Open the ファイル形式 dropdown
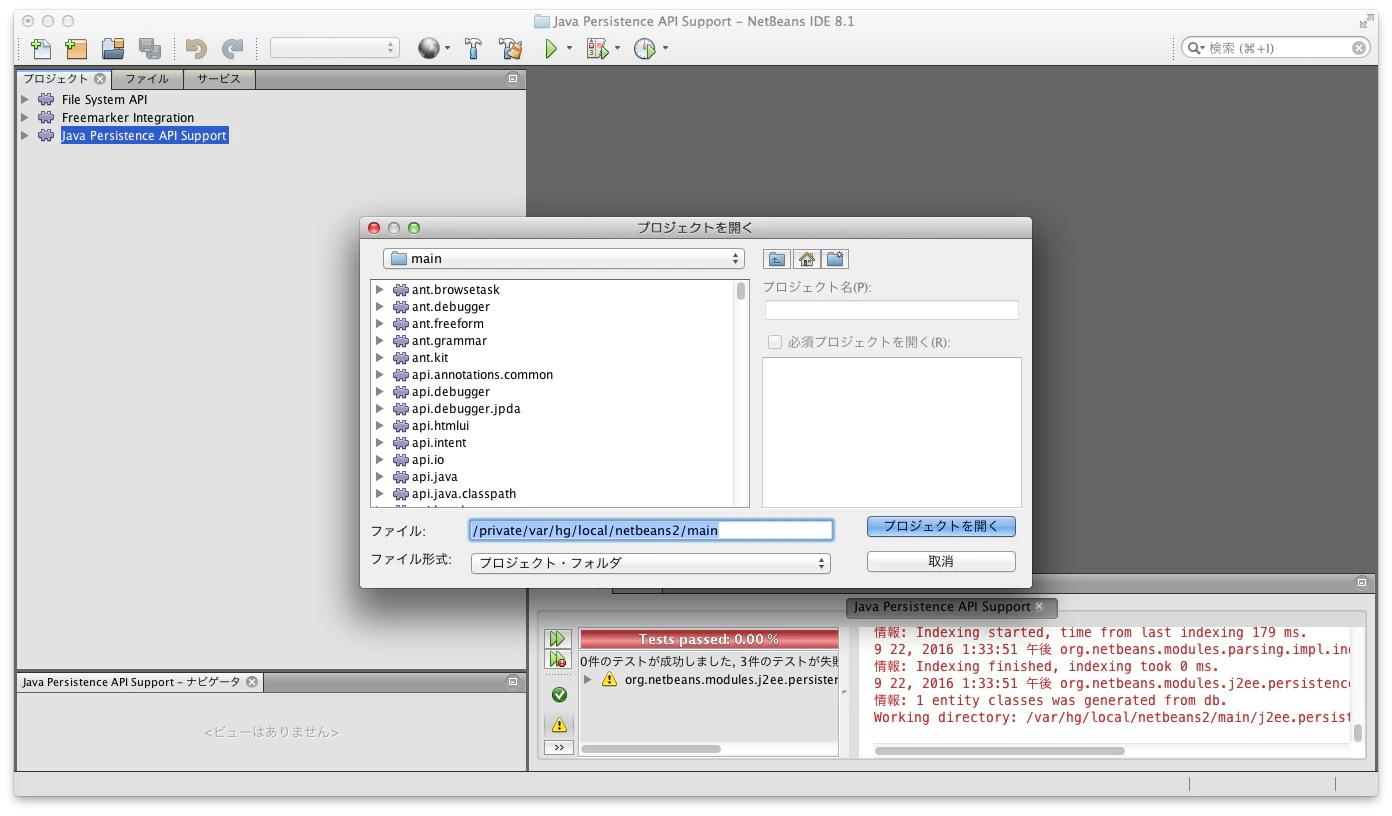The image size is (1392, 816). (651, 563)
